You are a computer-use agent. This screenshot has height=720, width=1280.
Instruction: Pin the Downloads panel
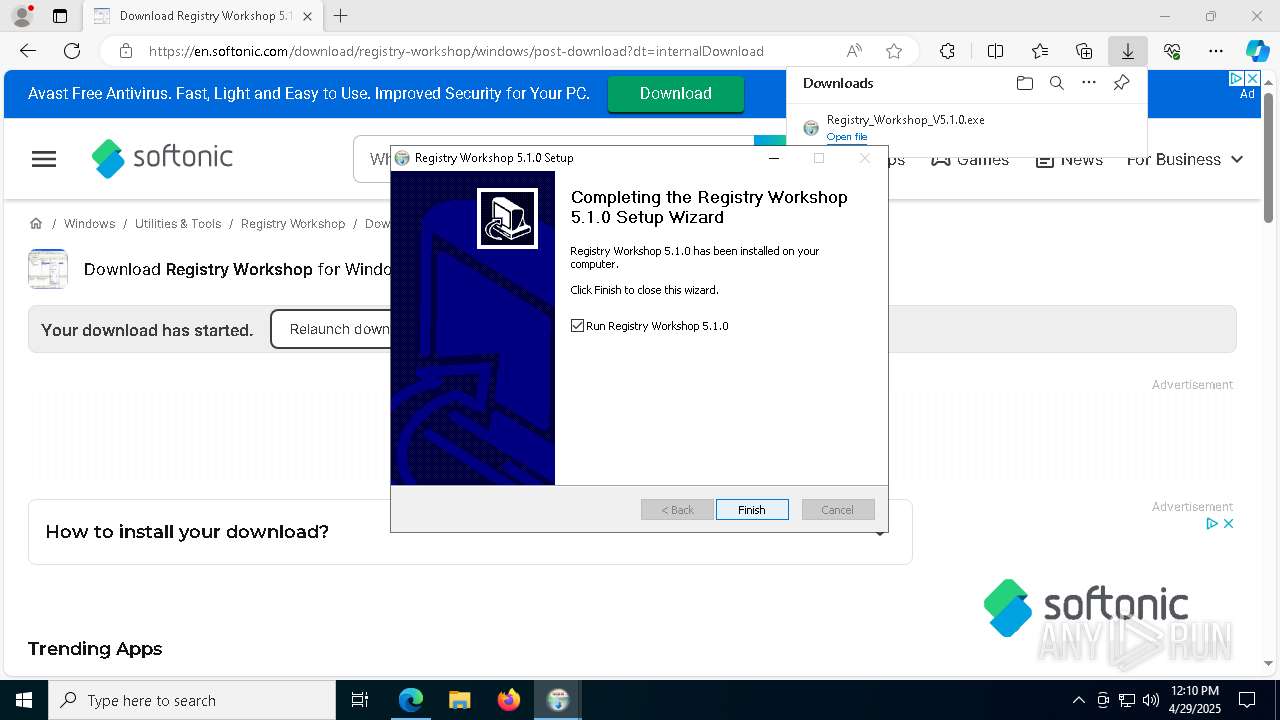coord(1121,83)
